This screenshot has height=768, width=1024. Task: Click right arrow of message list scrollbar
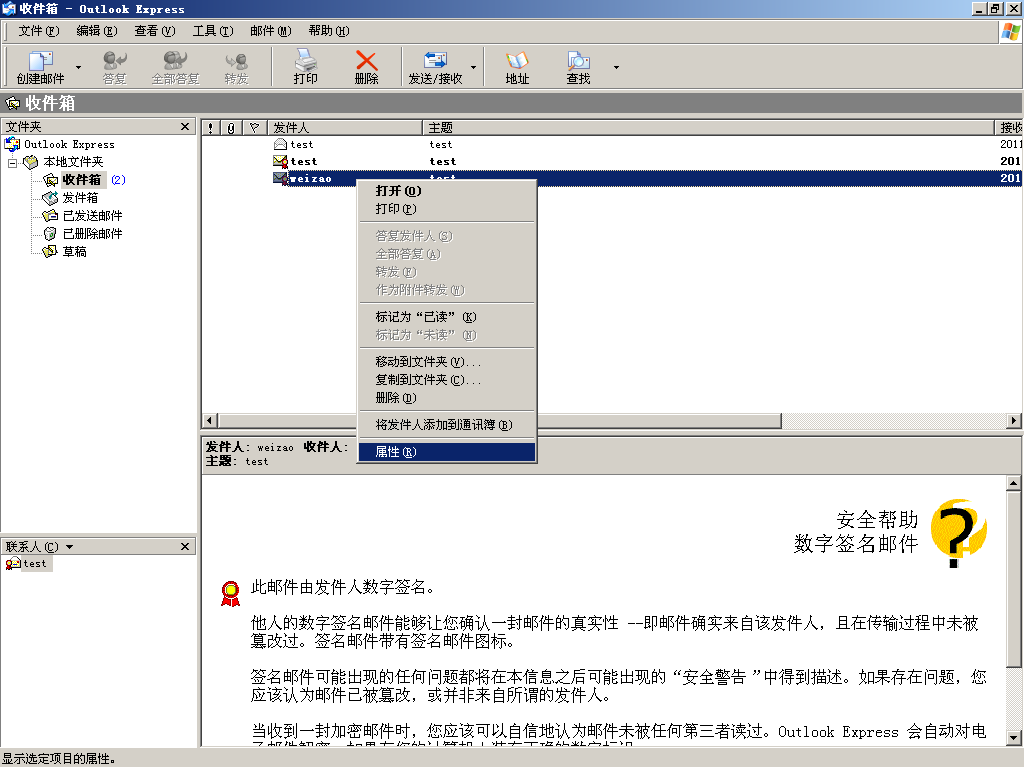coord(1014,421)
